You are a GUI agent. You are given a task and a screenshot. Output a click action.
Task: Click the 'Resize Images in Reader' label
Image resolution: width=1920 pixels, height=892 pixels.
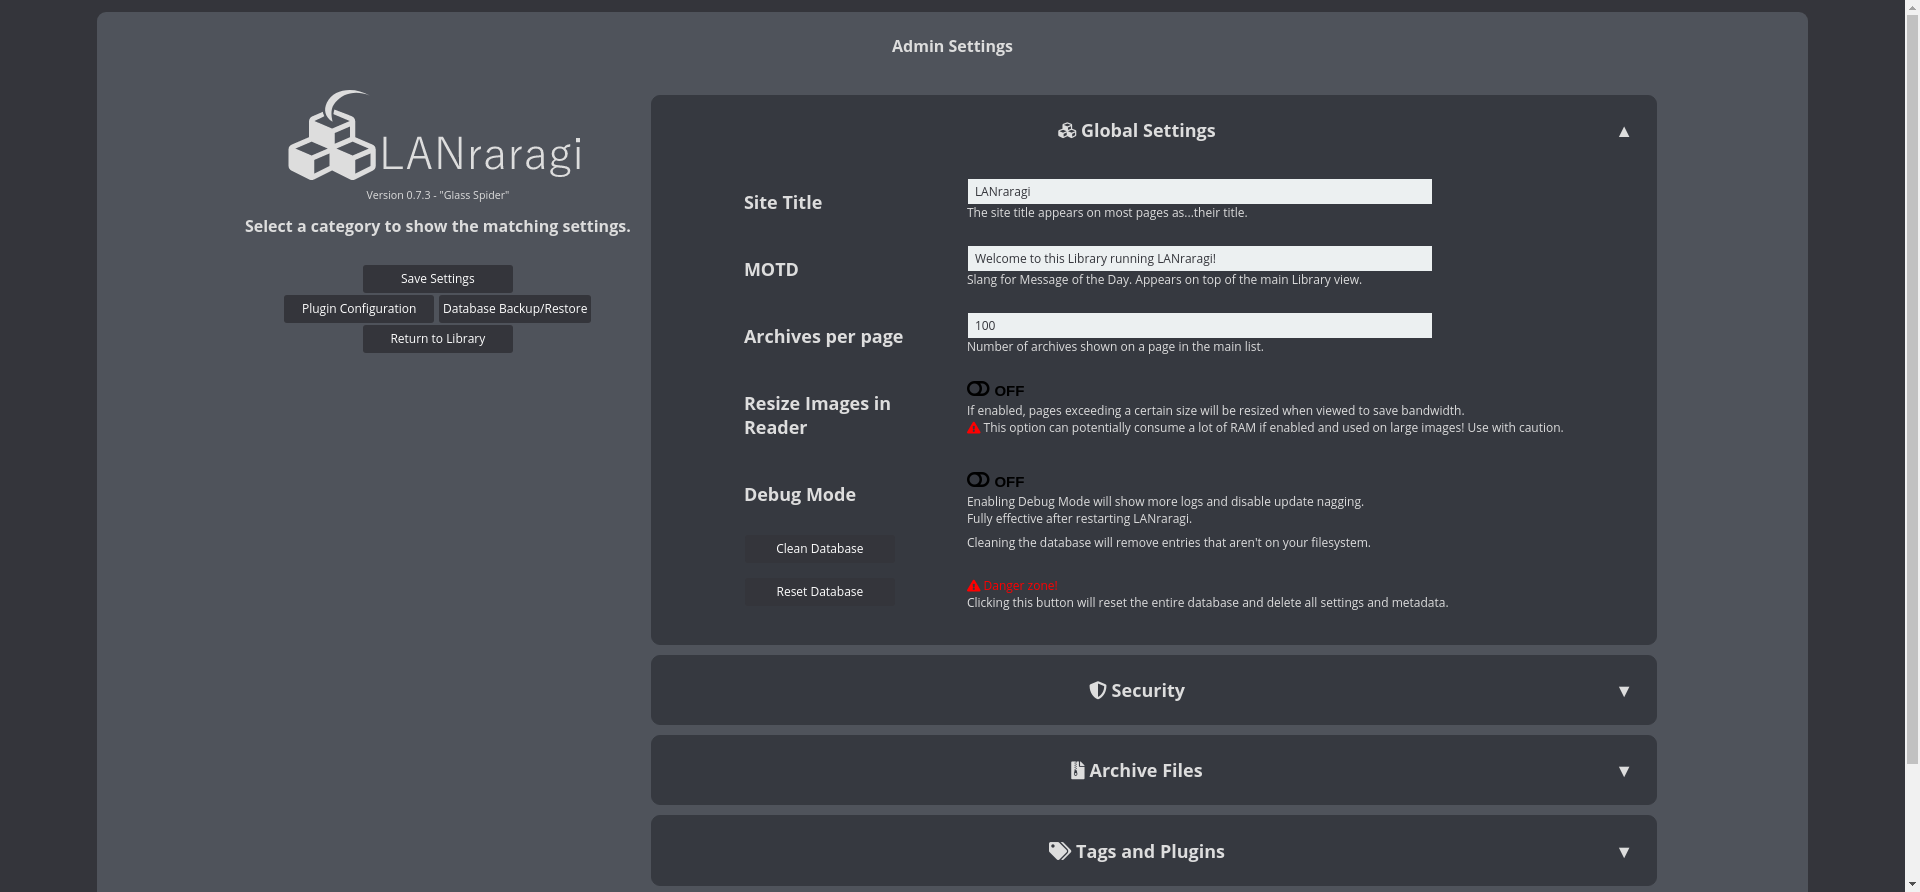pyautogui.click(x=817, y=416)
